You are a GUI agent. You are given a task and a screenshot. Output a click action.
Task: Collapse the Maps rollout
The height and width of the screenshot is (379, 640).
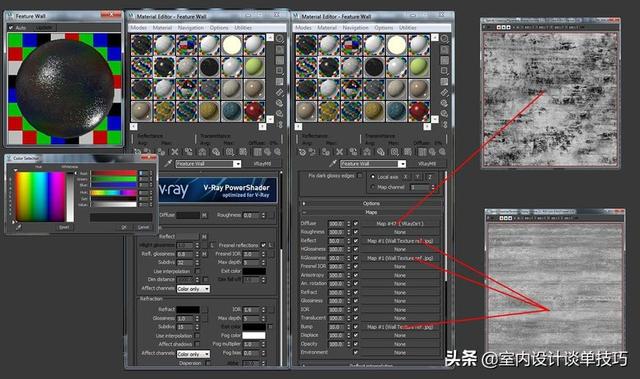point(371,212)
